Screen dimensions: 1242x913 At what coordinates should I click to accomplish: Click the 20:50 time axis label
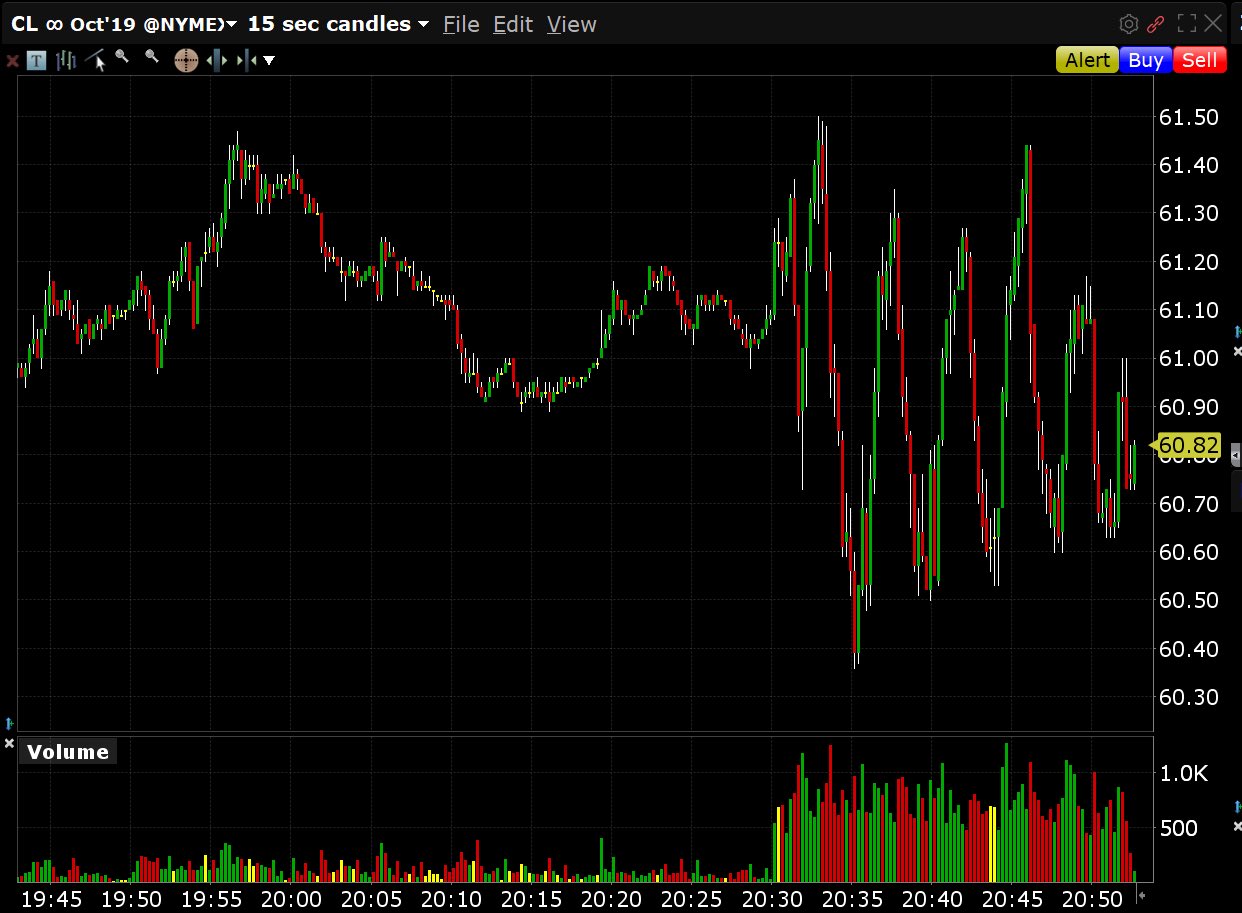tap(1092, 899)
